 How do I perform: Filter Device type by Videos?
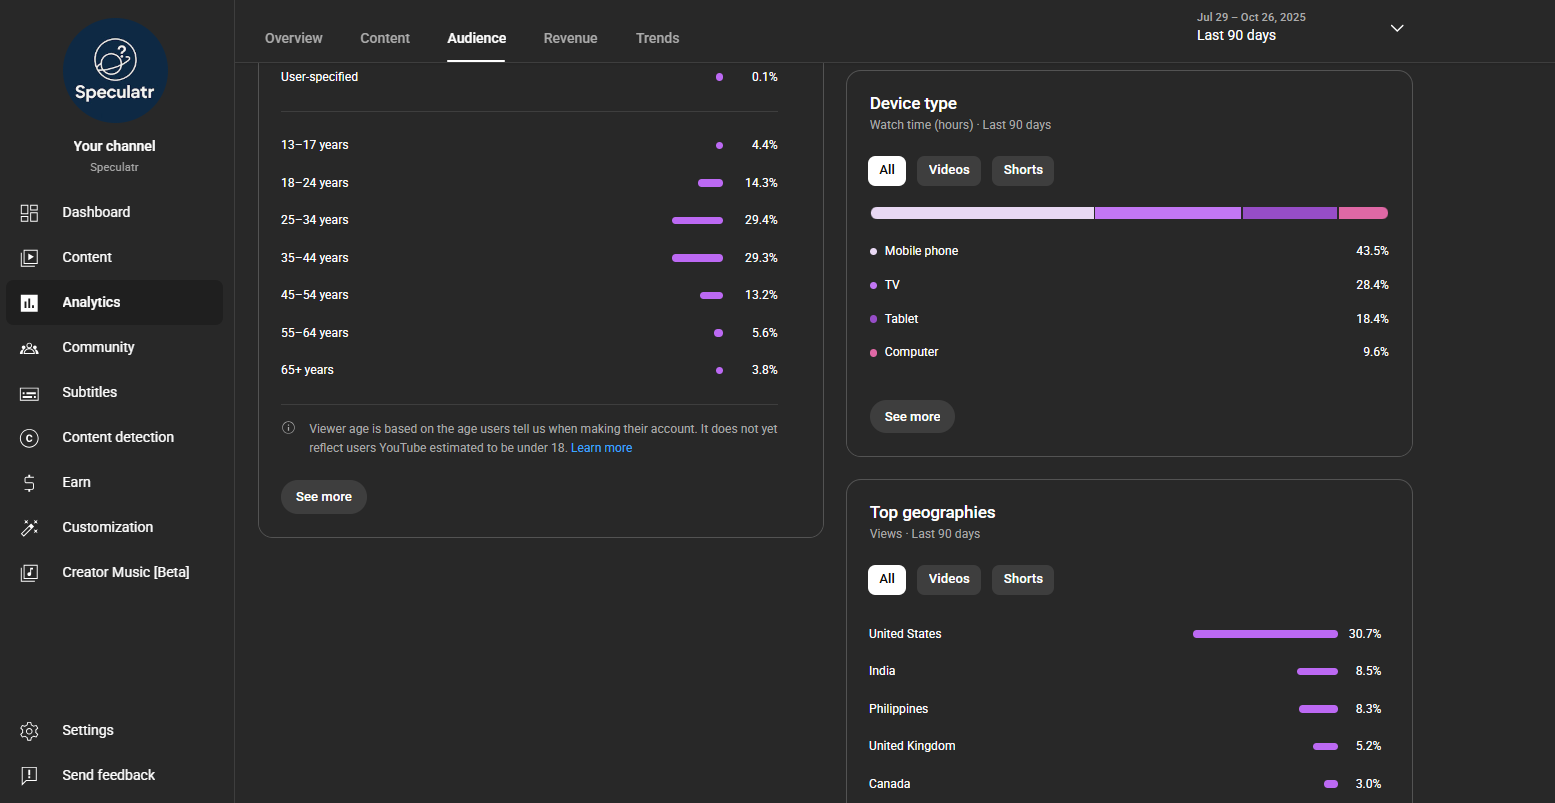pyautogui.click(x=948, y=170)
